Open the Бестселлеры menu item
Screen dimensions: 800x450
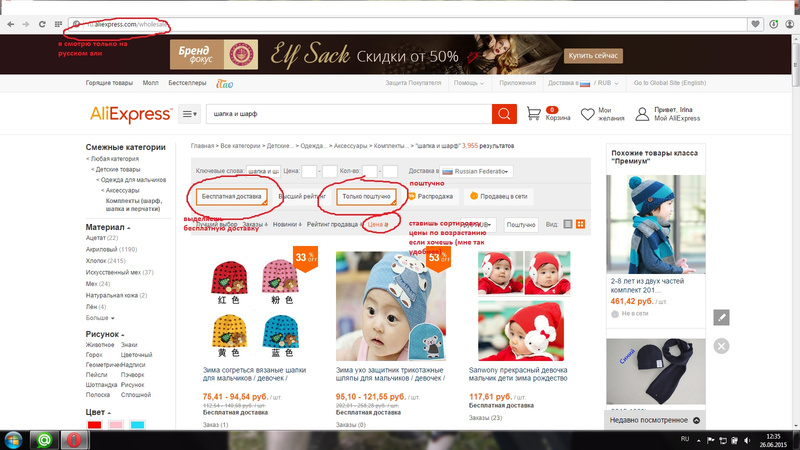point(187,83)
